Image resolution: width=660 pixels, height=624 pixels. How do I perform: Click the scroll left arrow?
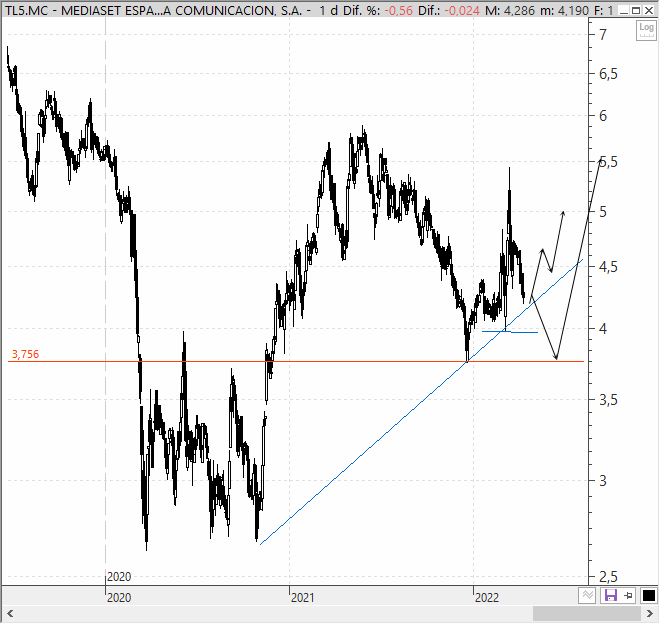point(10,614)
